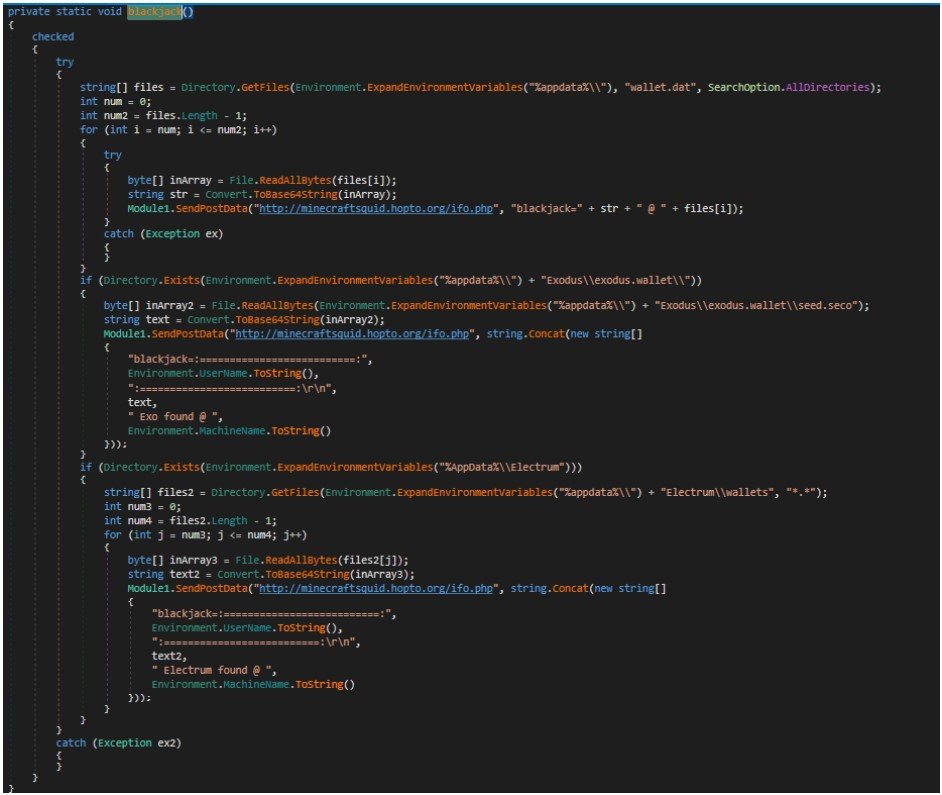942x795 pixels.
Task: Click the "*.*" search pattern string
Action: (801, 492)
